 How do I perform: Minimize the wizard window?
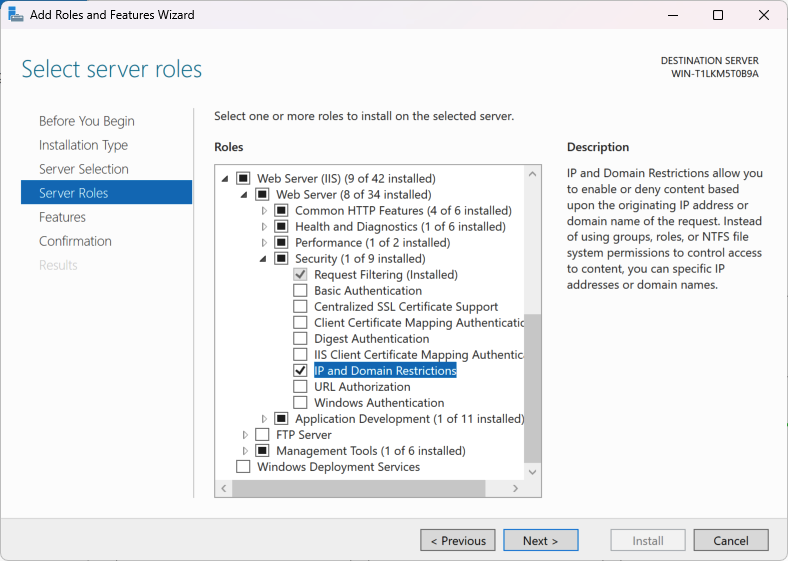click(x=673, y=15)
